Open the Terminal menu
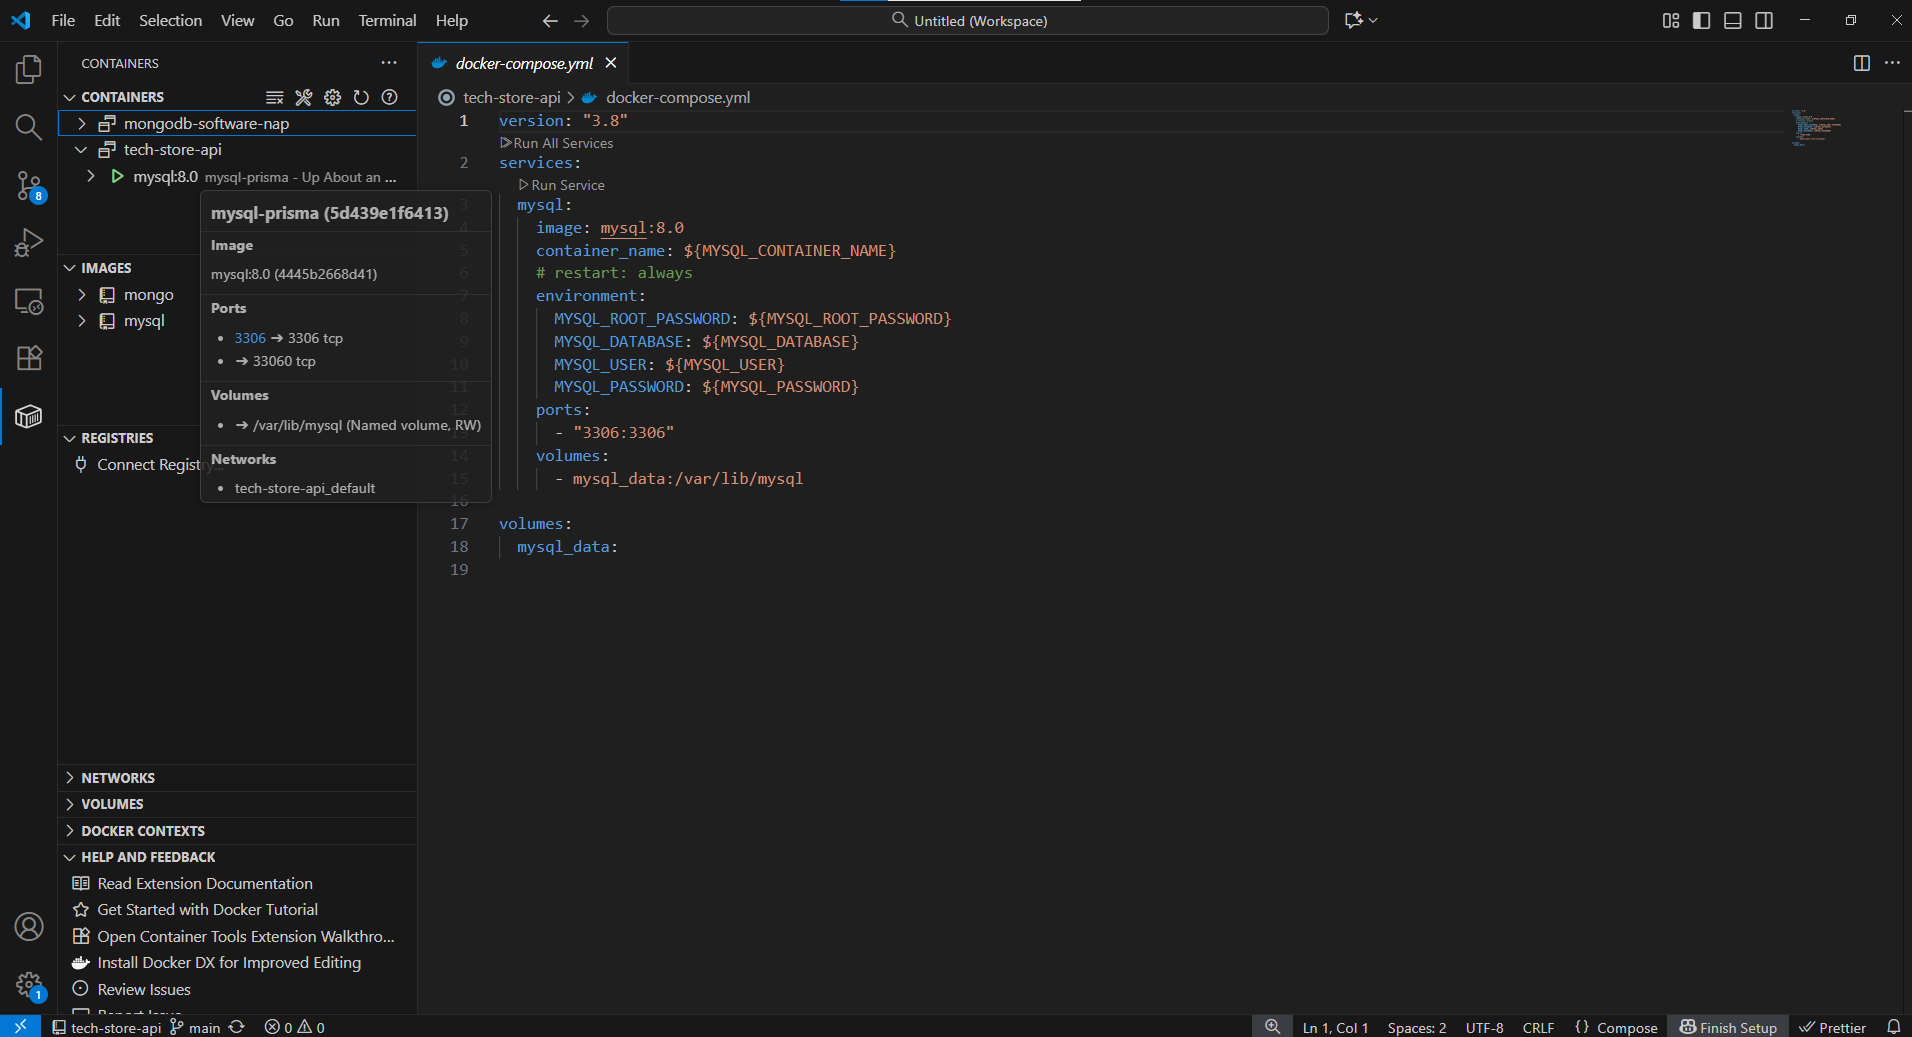Viewport: 1912px width, 1037px height. (387, 20)
